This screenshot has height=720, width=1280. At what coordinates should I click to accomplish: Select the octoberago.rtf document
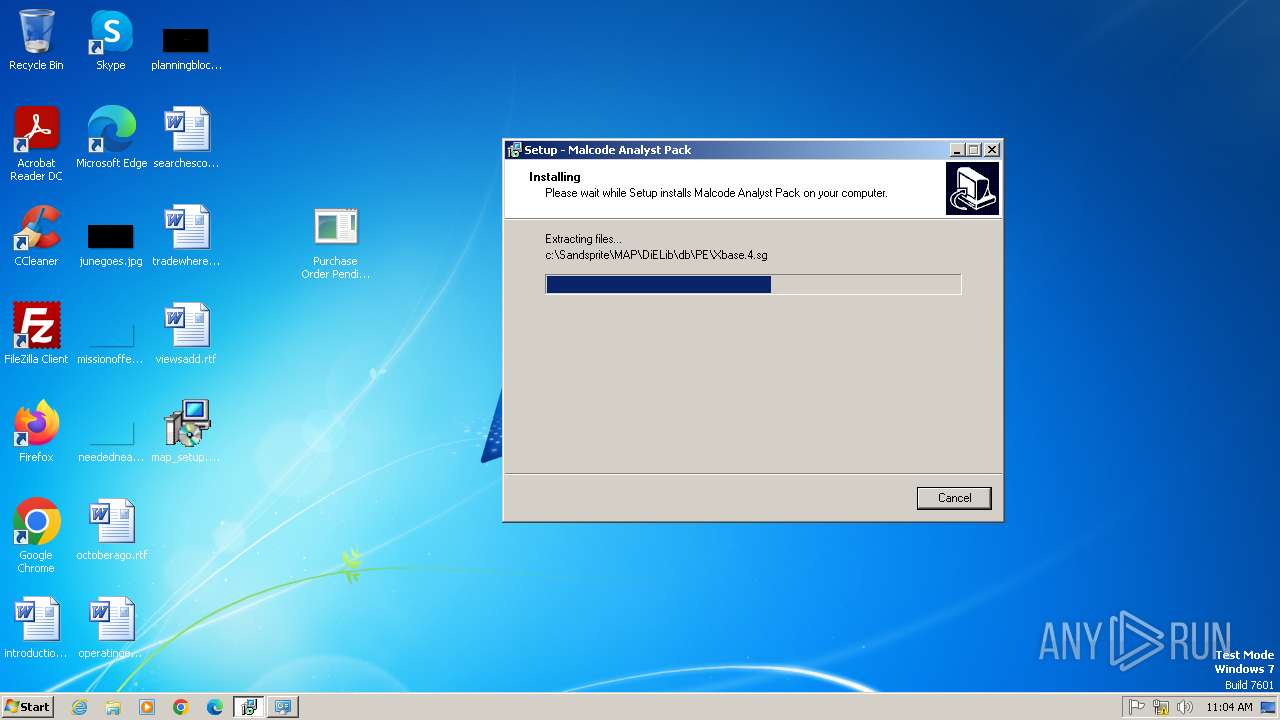click(111, 530)
